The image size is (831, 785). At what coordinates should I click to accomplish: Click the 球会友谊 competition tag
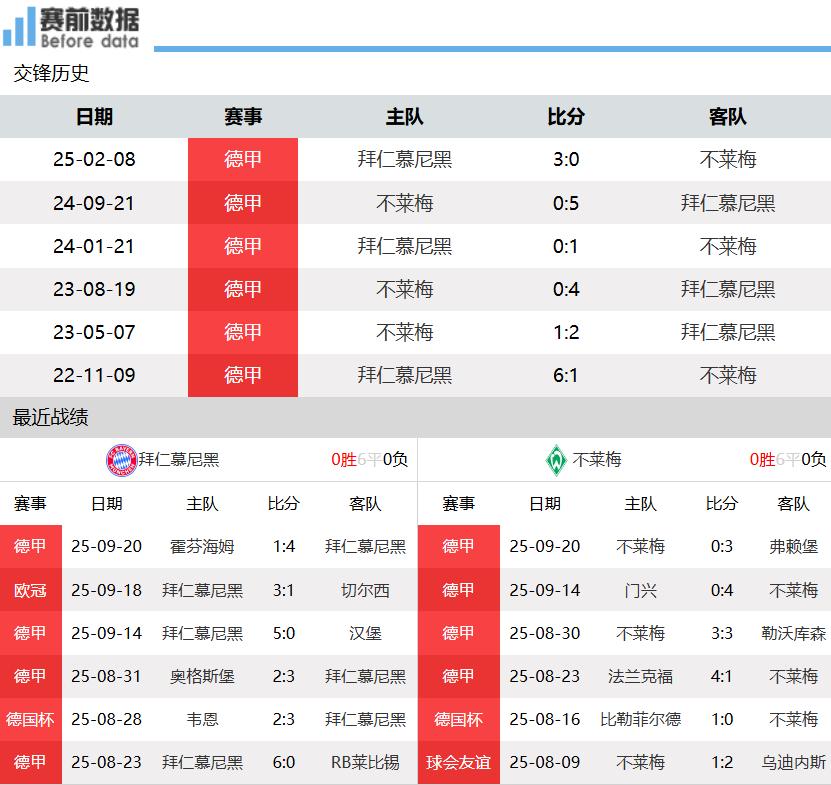458,762
